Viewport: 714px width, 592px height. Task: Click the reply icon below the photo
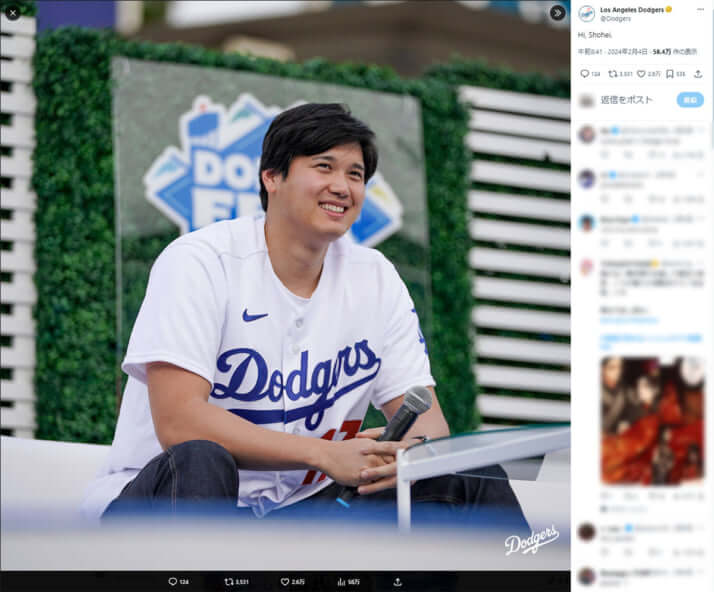click(173, 582)
